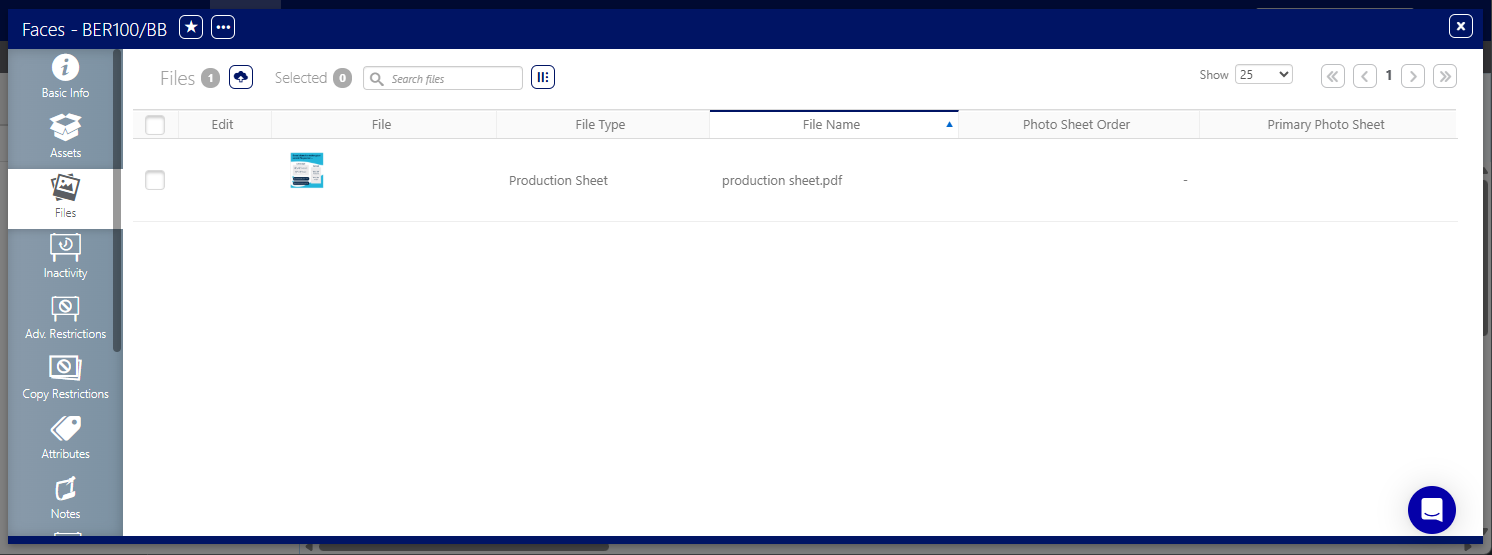
Task: Open the Inactivity section
Action: (65, 258)
